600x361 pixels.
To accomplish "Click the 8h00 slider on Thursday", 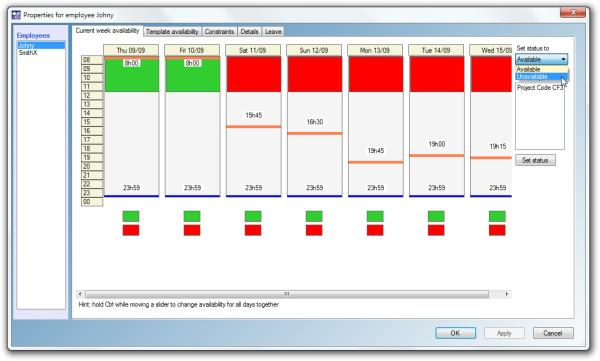I will (131, 58).
